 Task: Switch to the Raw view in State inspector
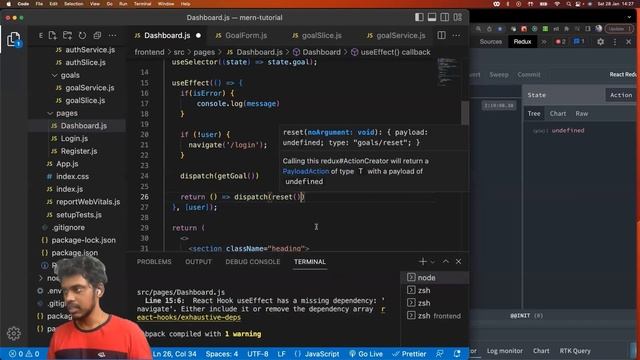pyautogui.click(x=582, y=113)
